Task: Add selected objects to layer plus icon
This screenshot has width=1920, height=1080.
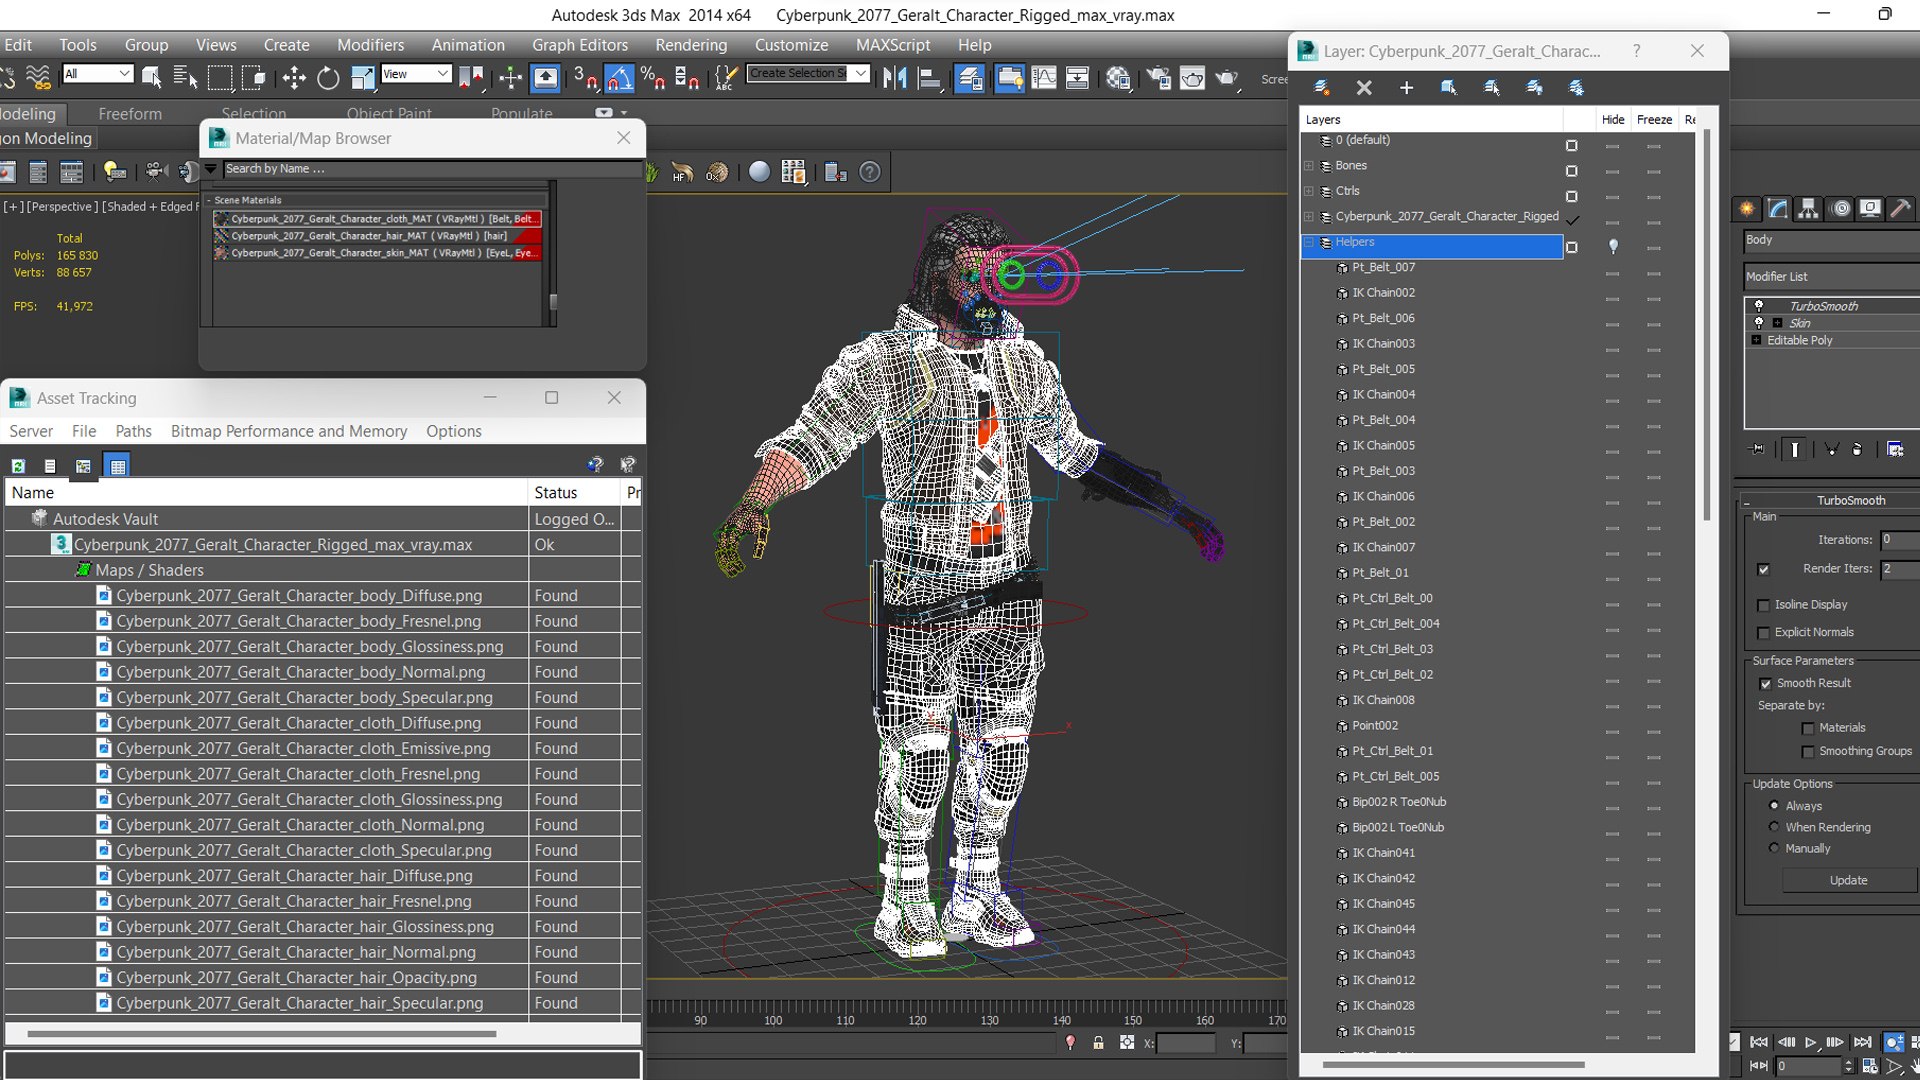Action: (x=1406, y=88)
